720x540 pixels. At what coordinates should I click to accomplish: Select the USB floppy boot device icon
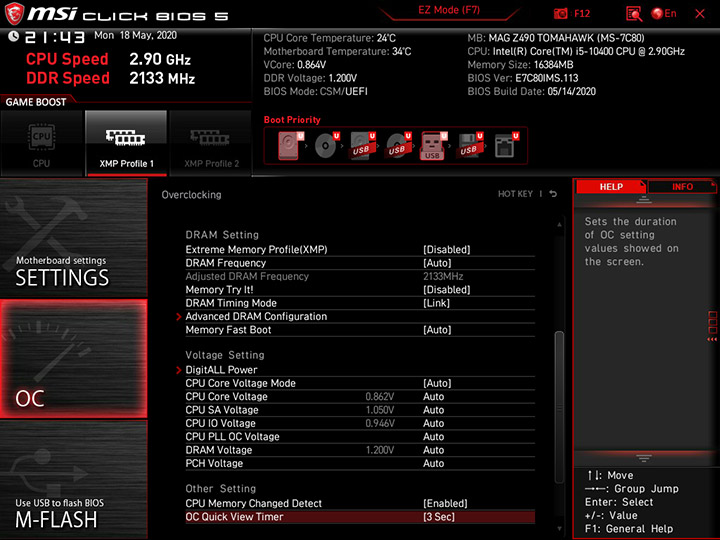click(470, 146)
